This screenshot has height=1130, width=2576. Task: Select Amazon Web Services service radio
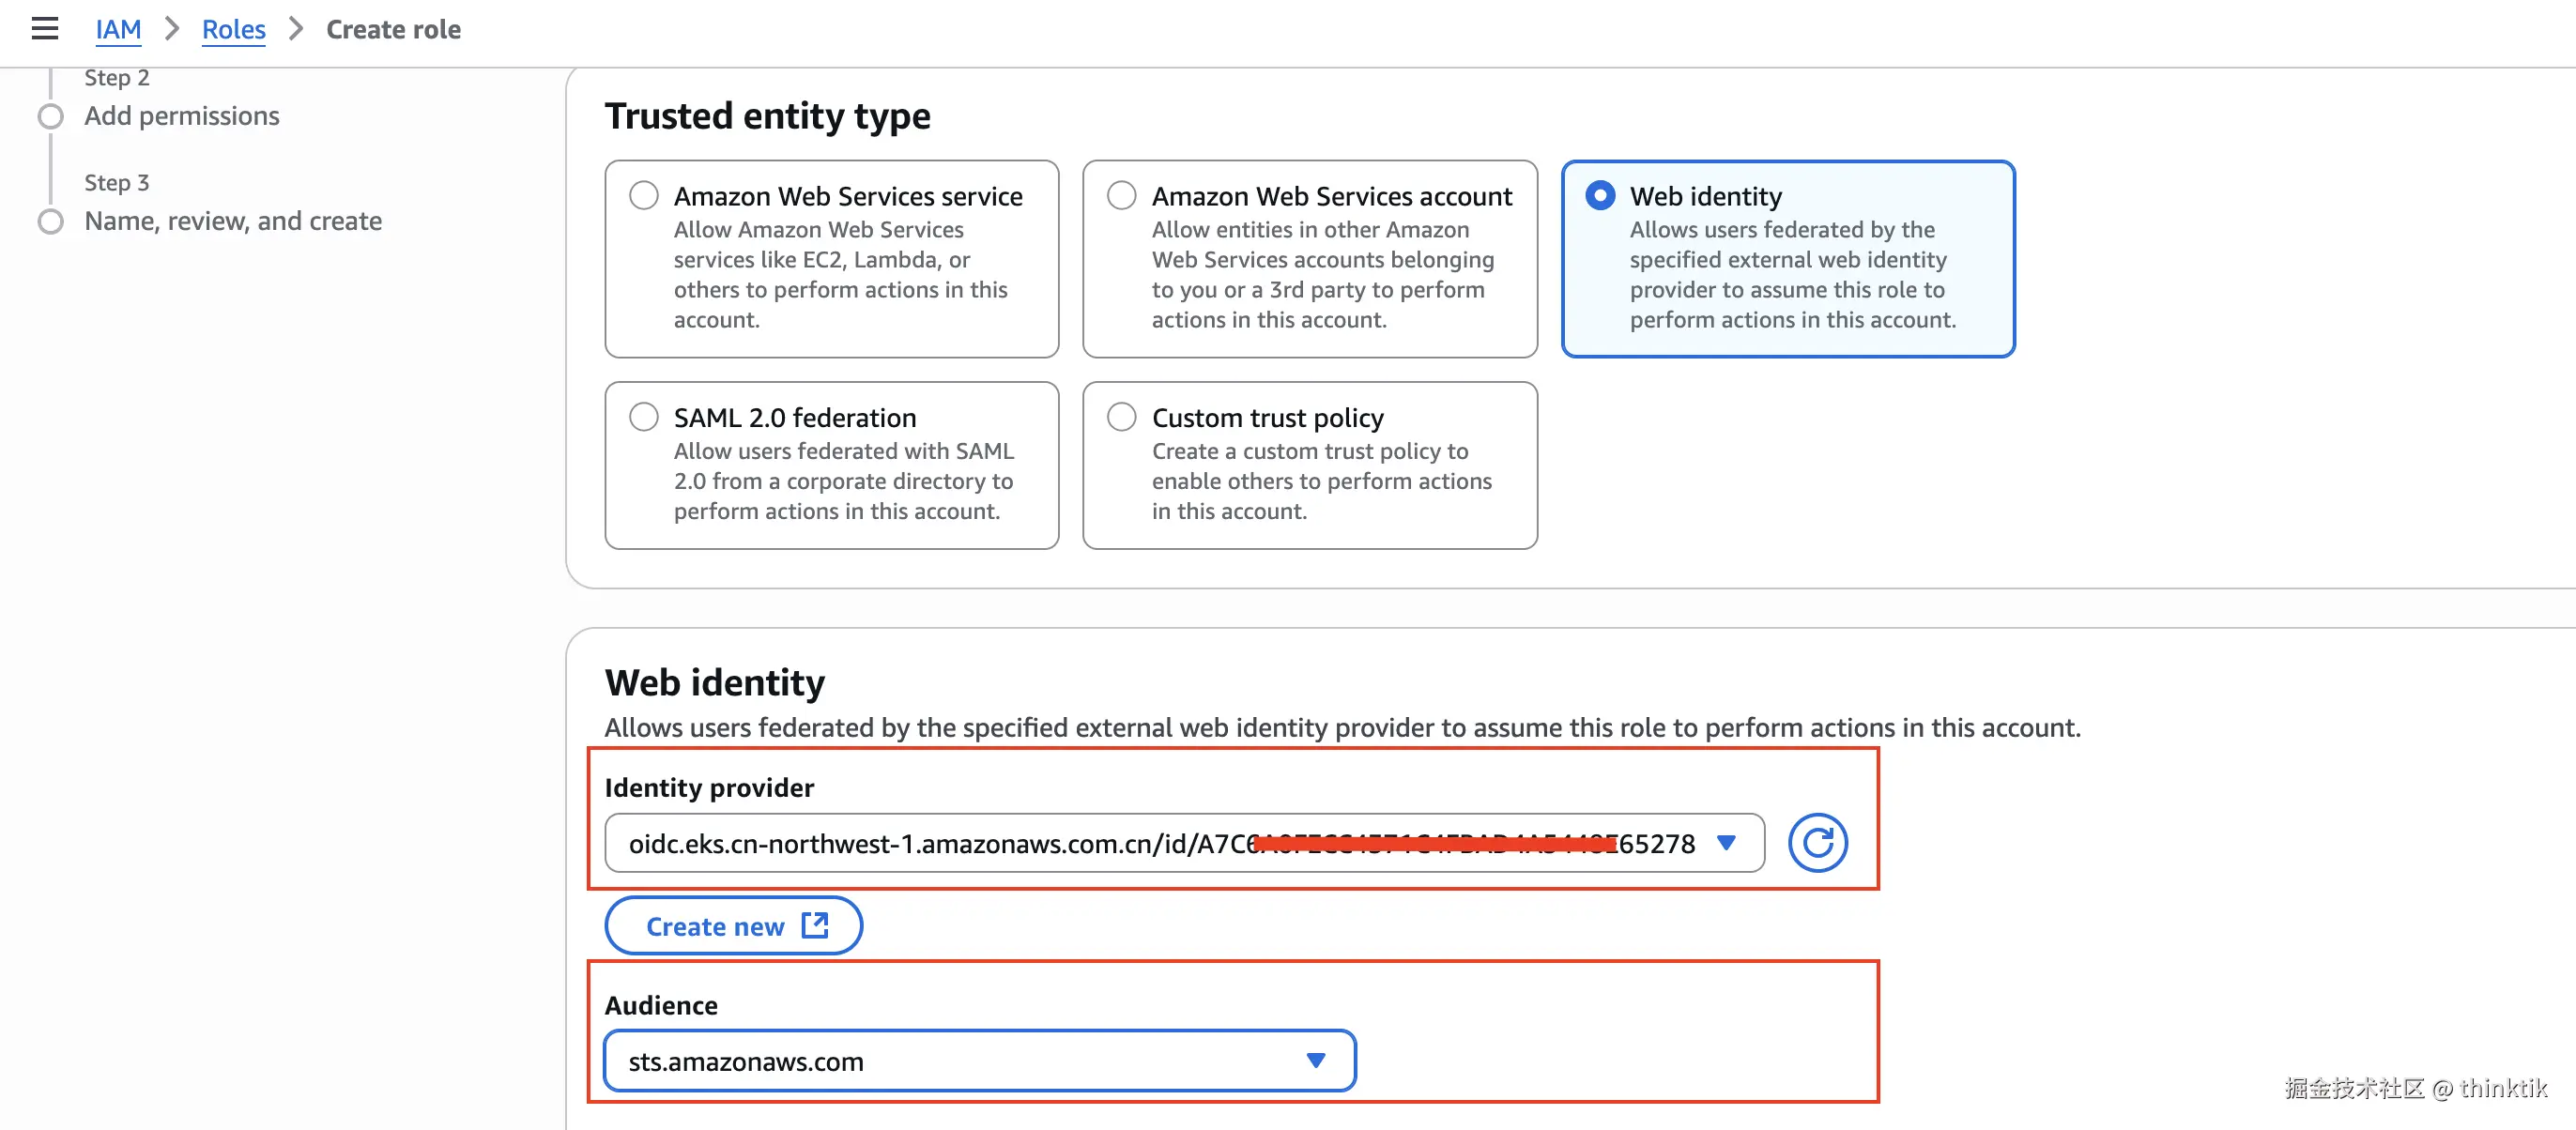coord(644,195)
